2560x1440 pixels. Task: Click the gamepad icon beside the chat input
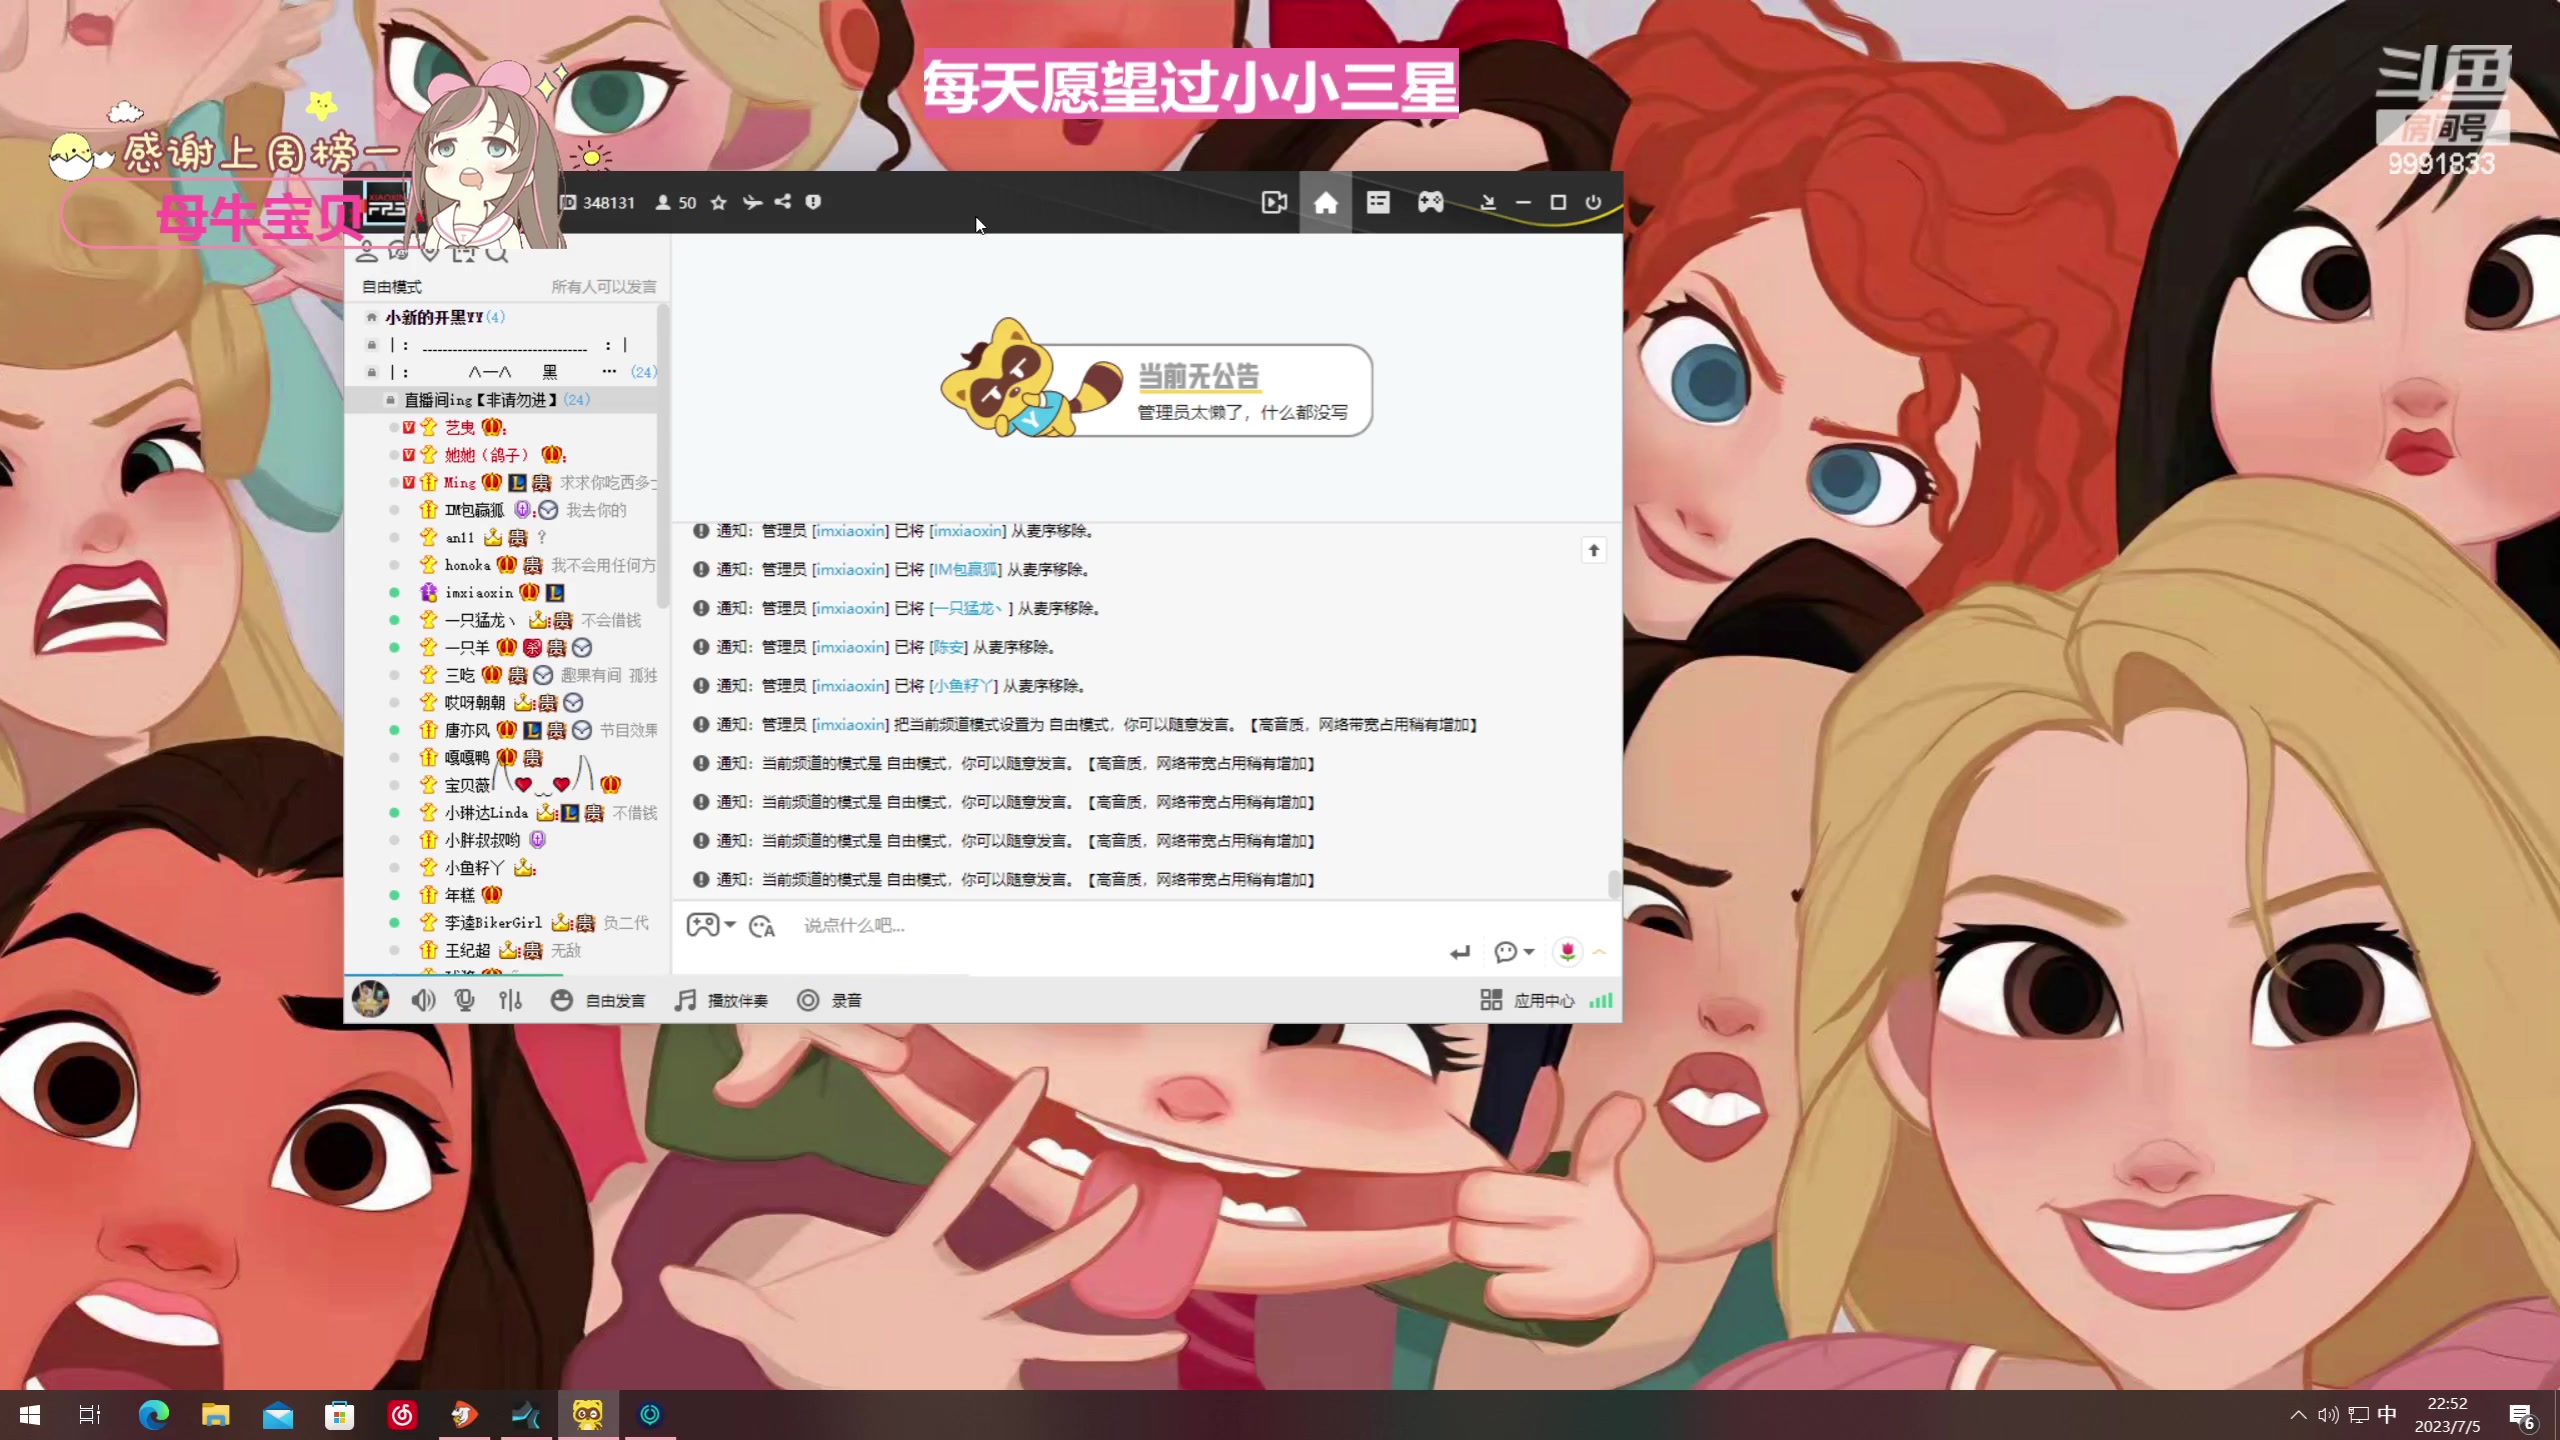702,925
